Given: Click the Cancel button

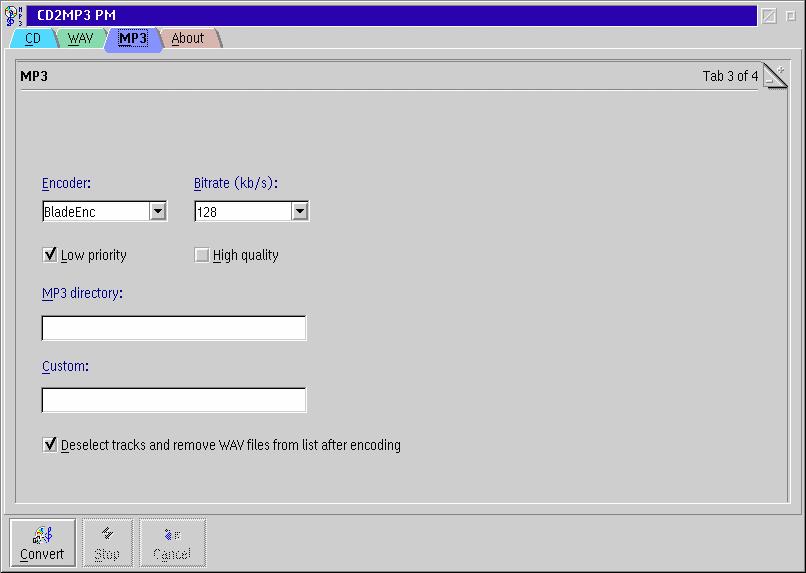Looking at the screenshot, I should (172, 543).
